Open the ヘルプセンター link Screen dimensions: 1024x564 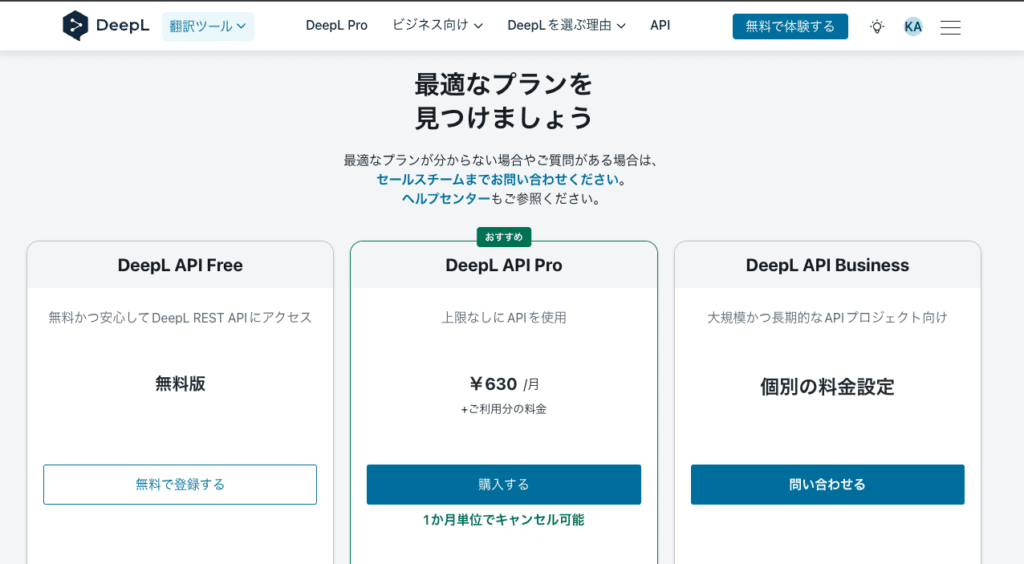coord(446,198)
